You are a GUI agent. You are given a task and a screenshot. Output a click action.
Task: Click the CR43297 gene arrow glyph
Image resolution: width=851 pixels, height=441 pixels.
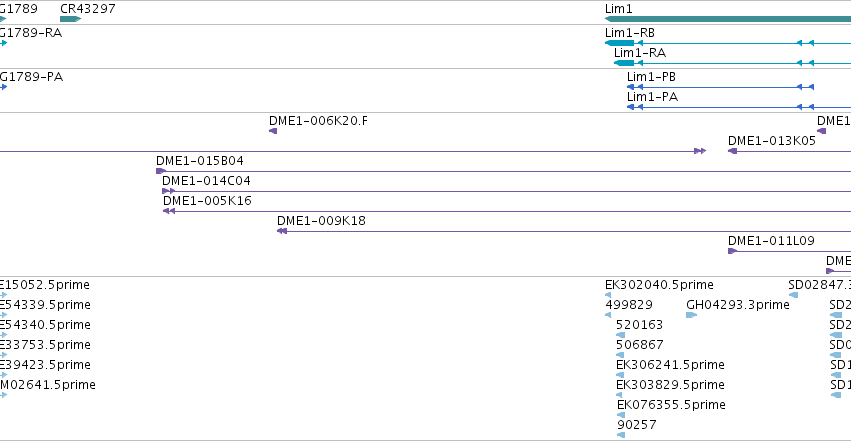(x=71, y=19)
